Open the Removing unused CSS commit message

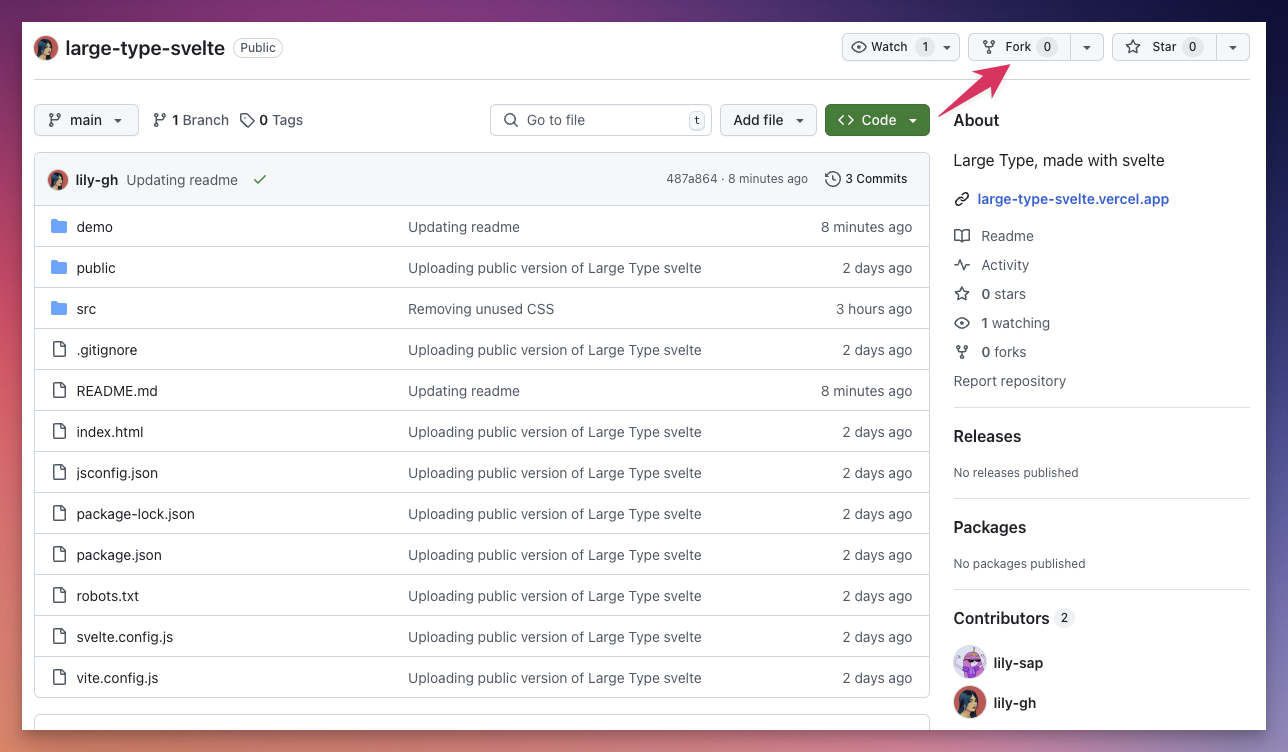click(x=481, y=309)
